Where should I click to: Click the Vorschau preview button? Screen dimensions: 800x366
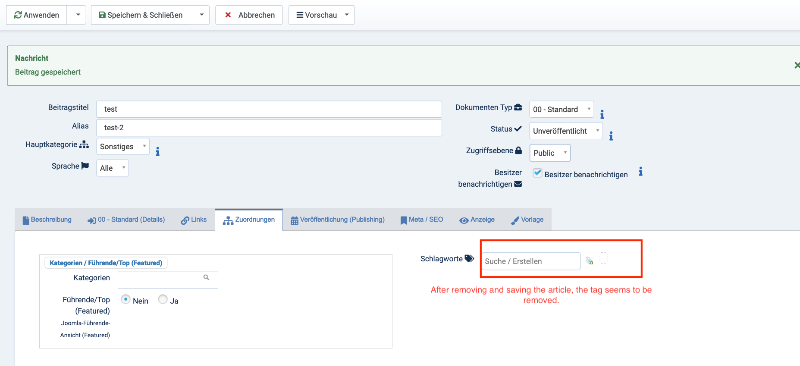click(x=317, y=15)
